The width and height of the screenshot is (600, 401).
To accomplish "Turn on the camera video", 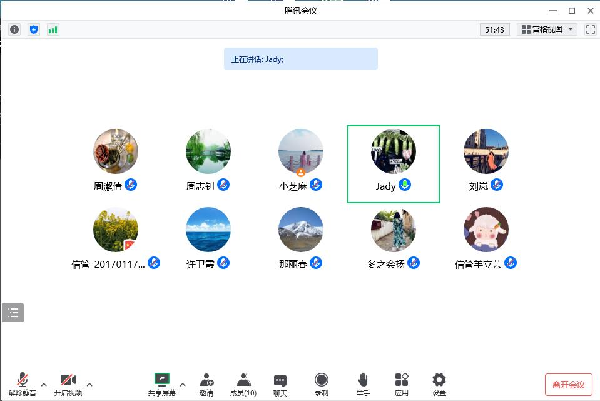I will pyautogui.click(x=68, y=382).
